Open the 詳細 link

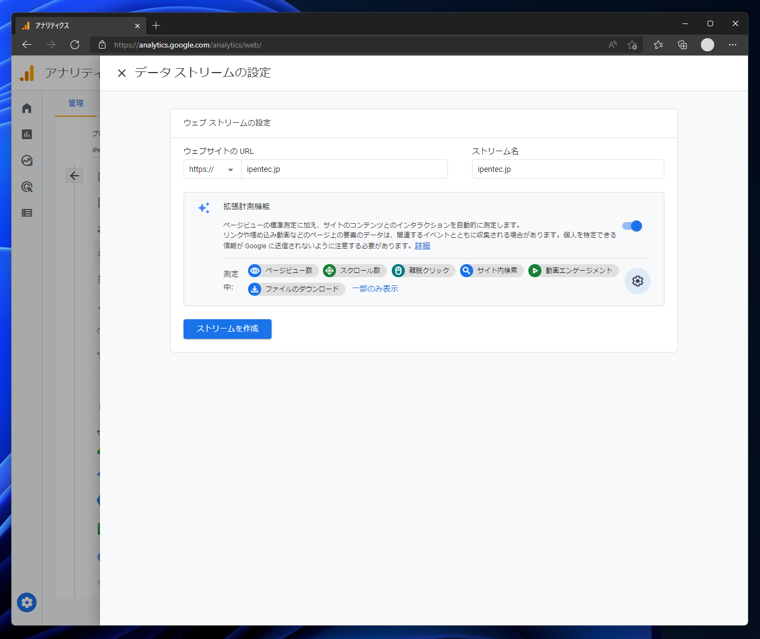click(422, 246)
